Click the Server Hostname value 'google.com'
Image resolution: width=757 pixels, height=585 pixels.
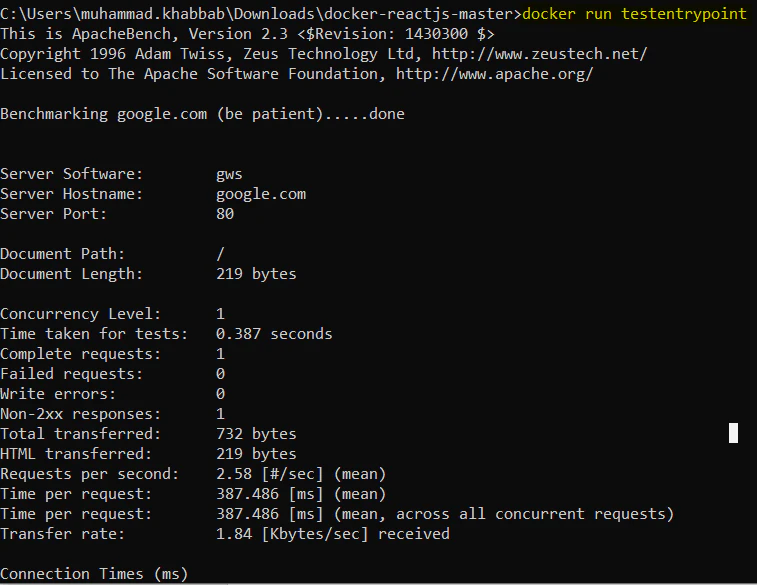pyautogui.click(x=261, y=194)
